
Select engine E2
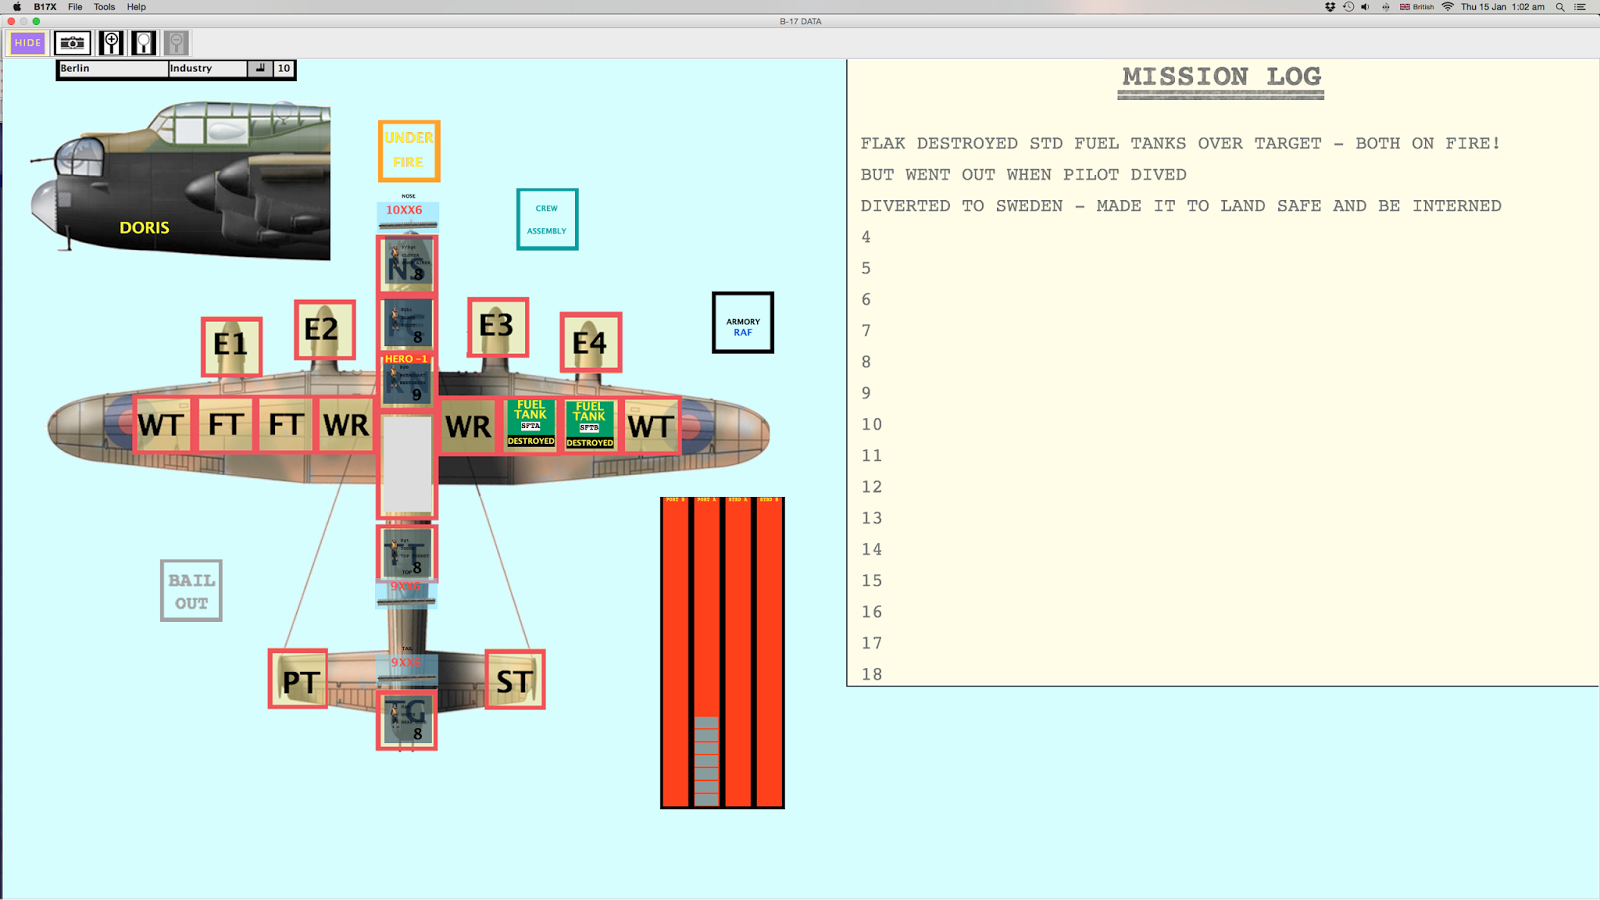tap(325, 329)
